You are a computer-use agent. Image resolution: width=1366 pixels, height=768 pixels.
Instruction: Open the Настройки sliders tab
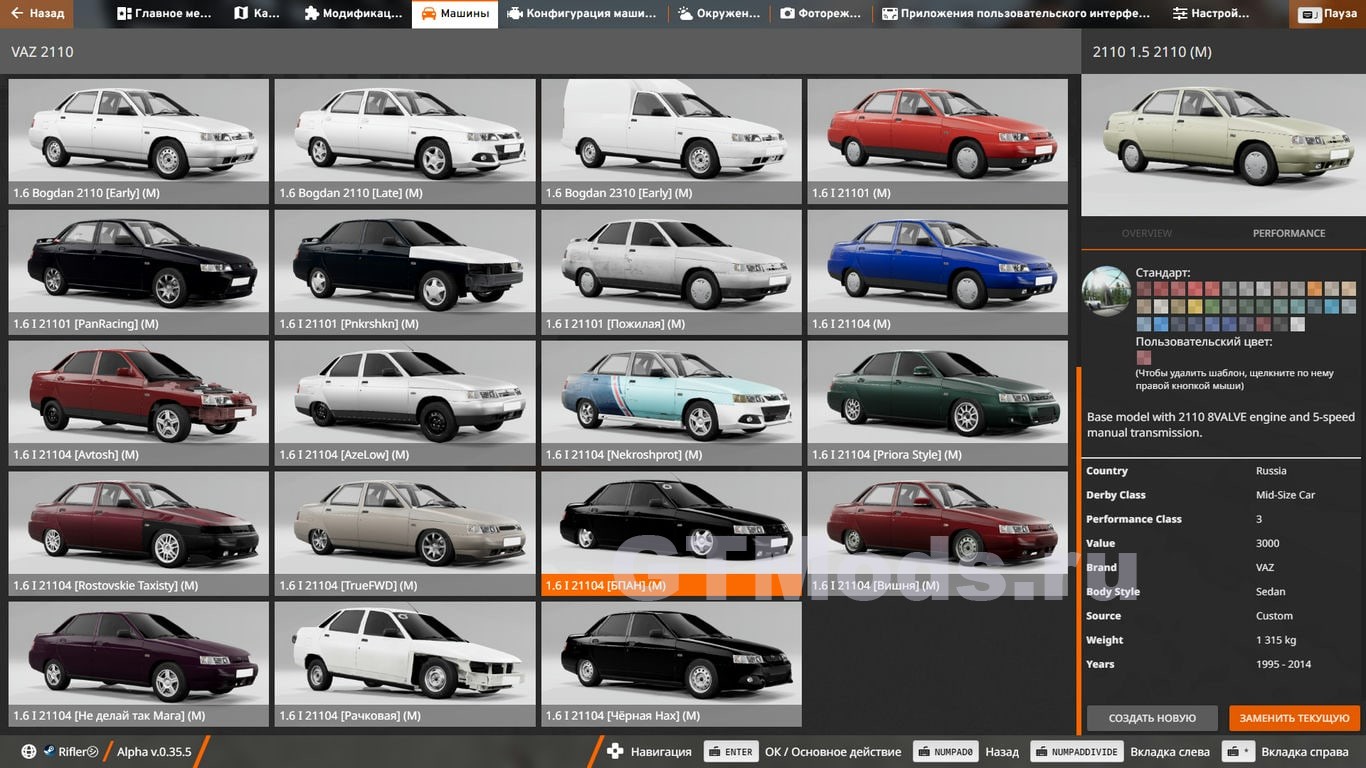[1212, 14]
